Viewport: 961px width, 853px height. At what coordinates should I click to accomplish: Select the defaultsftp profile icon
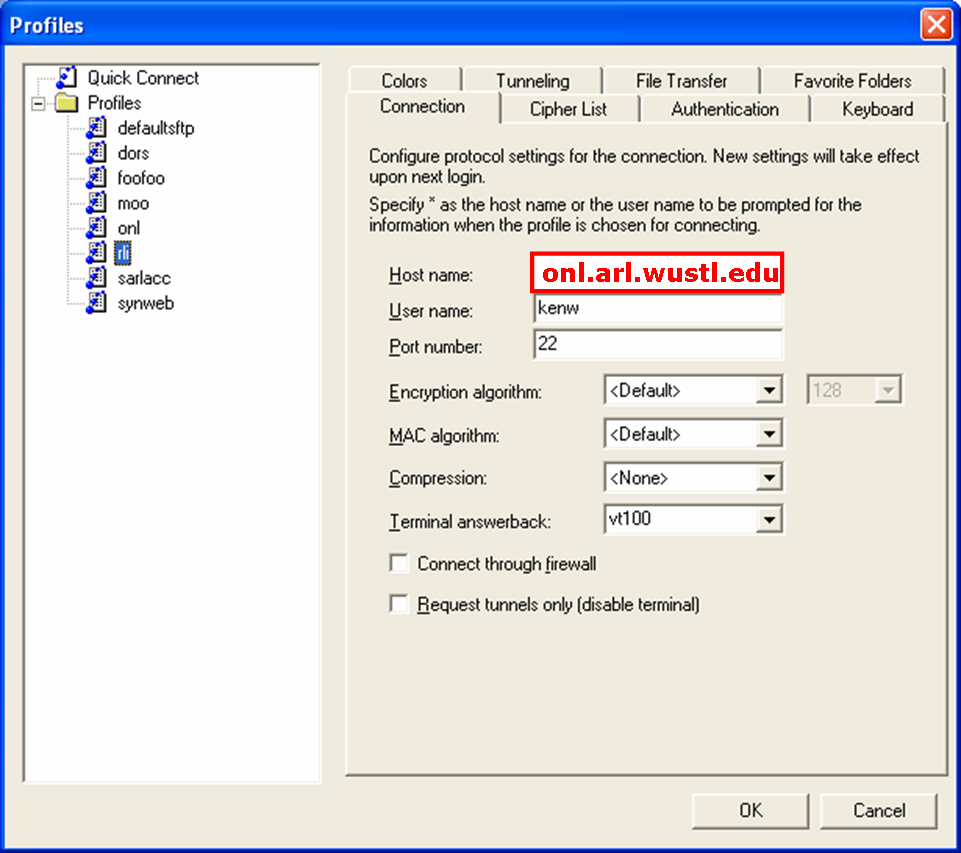[x=96, y=128]
